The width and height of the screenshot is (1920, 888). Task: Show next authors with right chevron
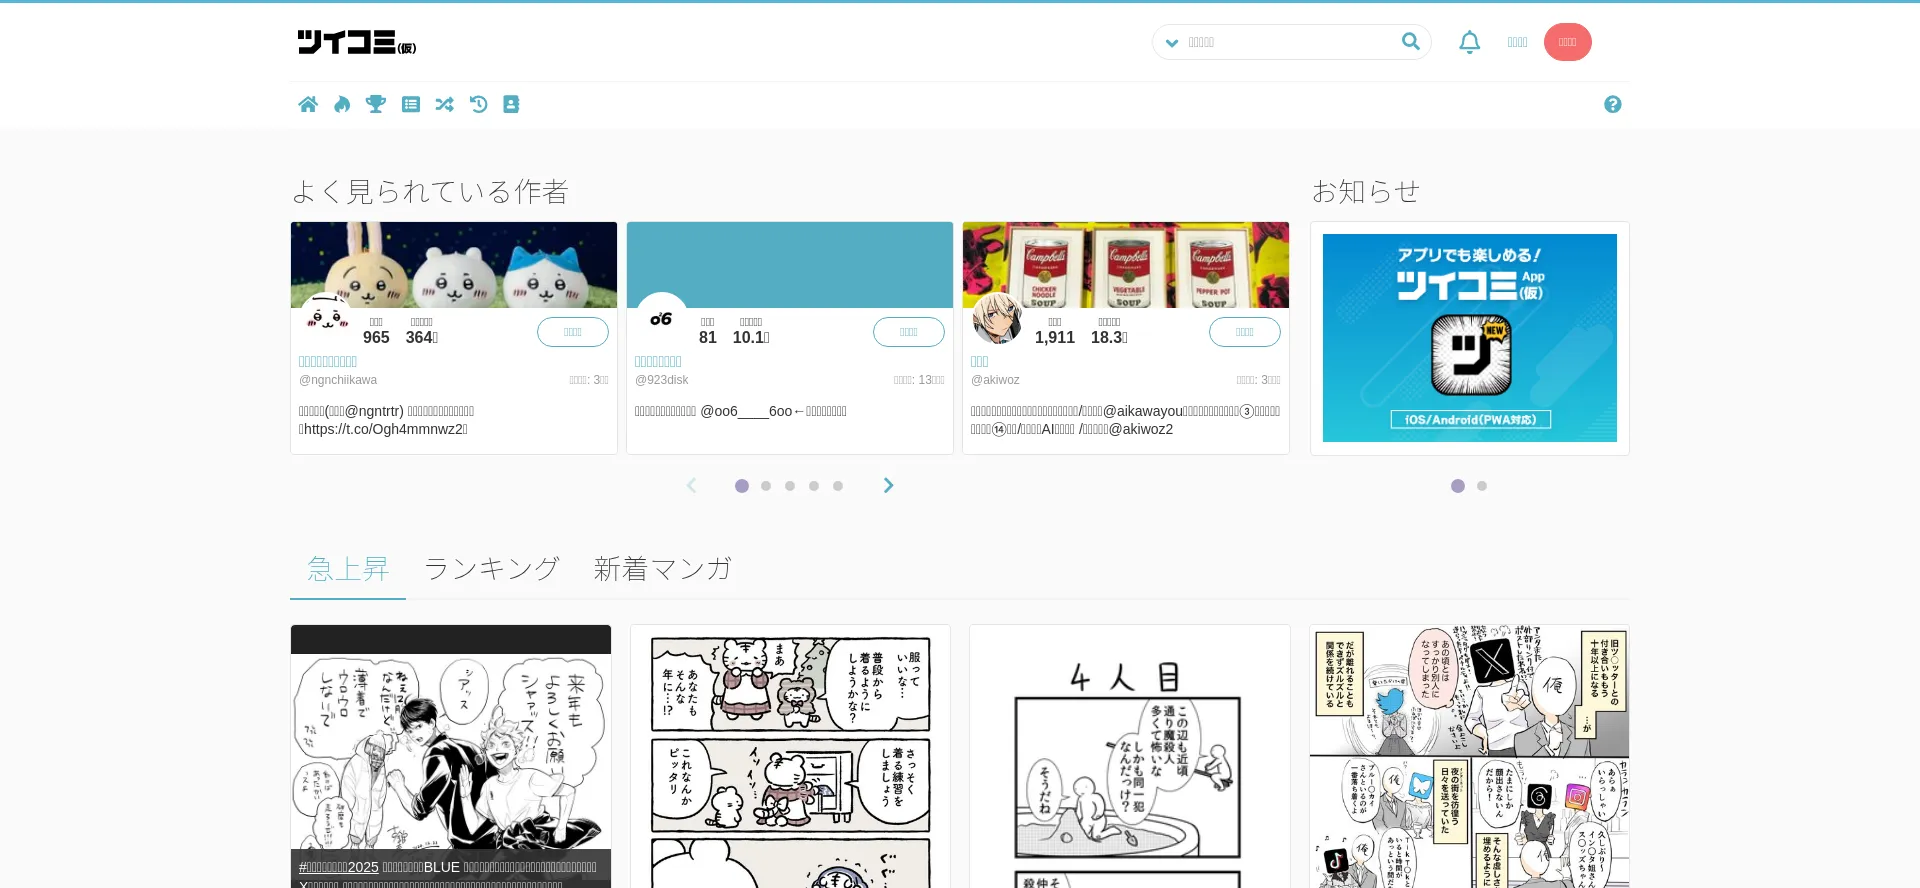coord(888,485)
